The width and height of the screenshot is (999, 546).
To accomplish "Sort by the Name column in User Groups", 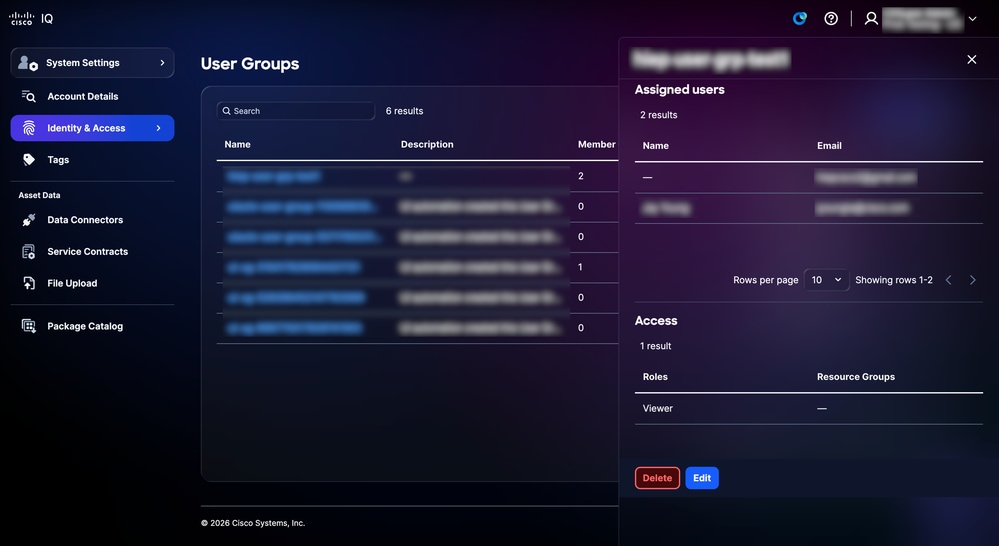I will tap(238, 145).
